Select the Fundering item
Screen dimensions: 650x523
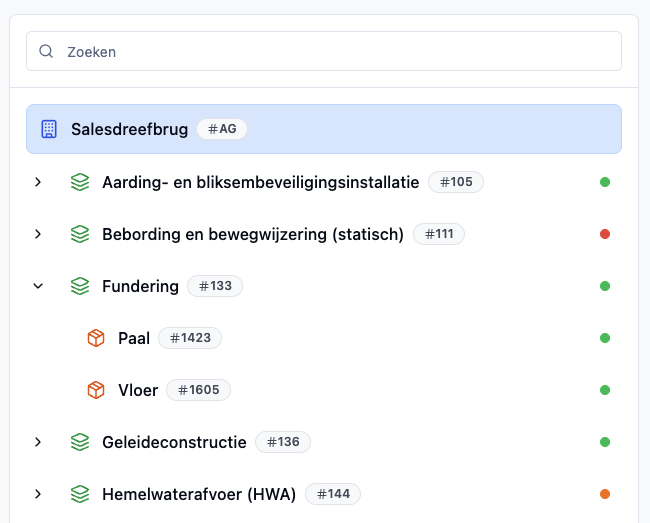[x=140, y=286]
